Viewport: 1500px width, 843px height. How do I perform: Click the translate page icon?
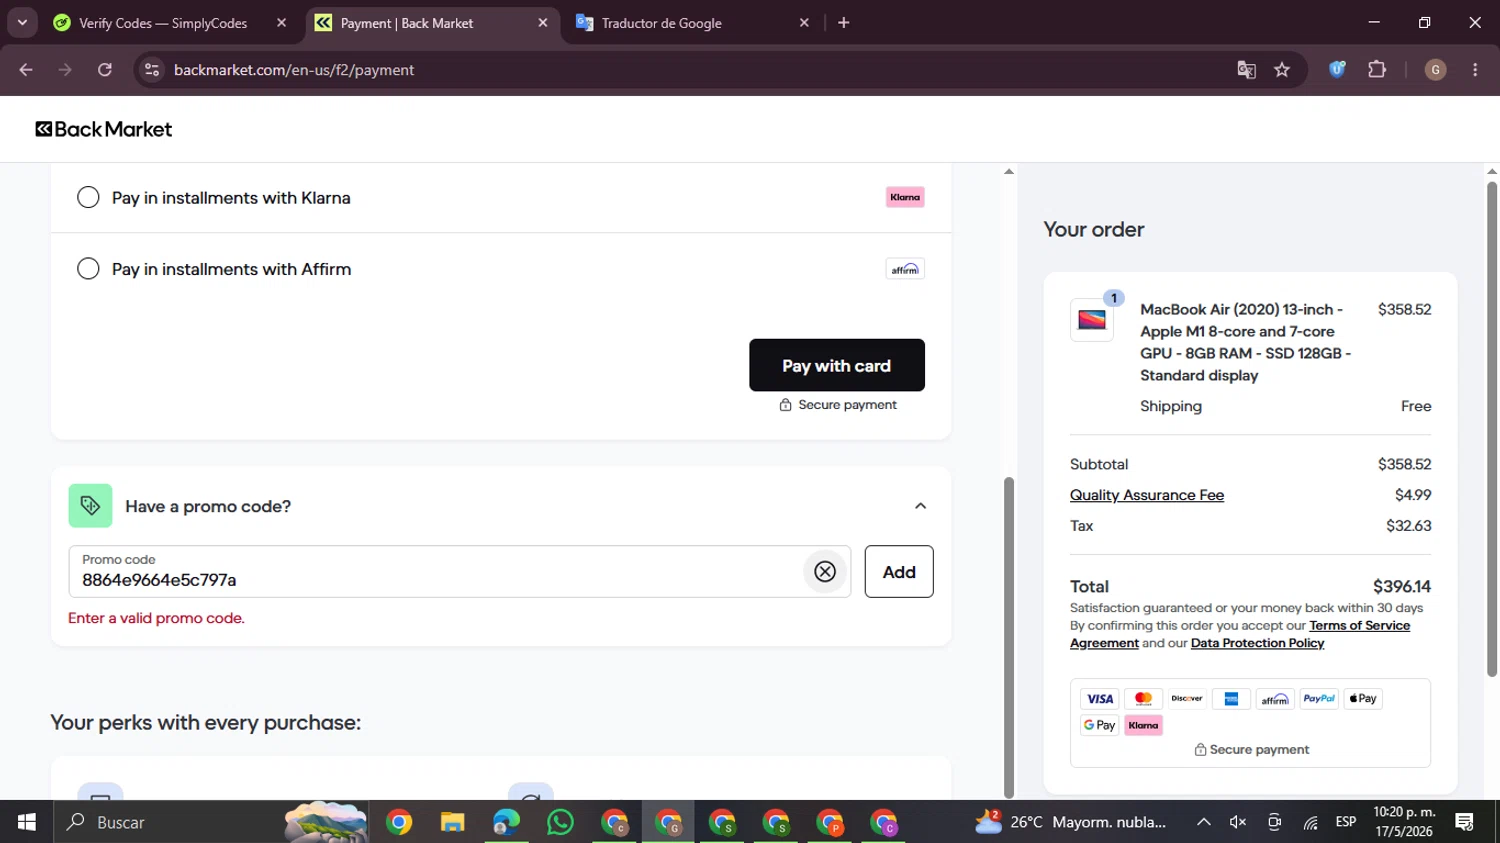1246,70
